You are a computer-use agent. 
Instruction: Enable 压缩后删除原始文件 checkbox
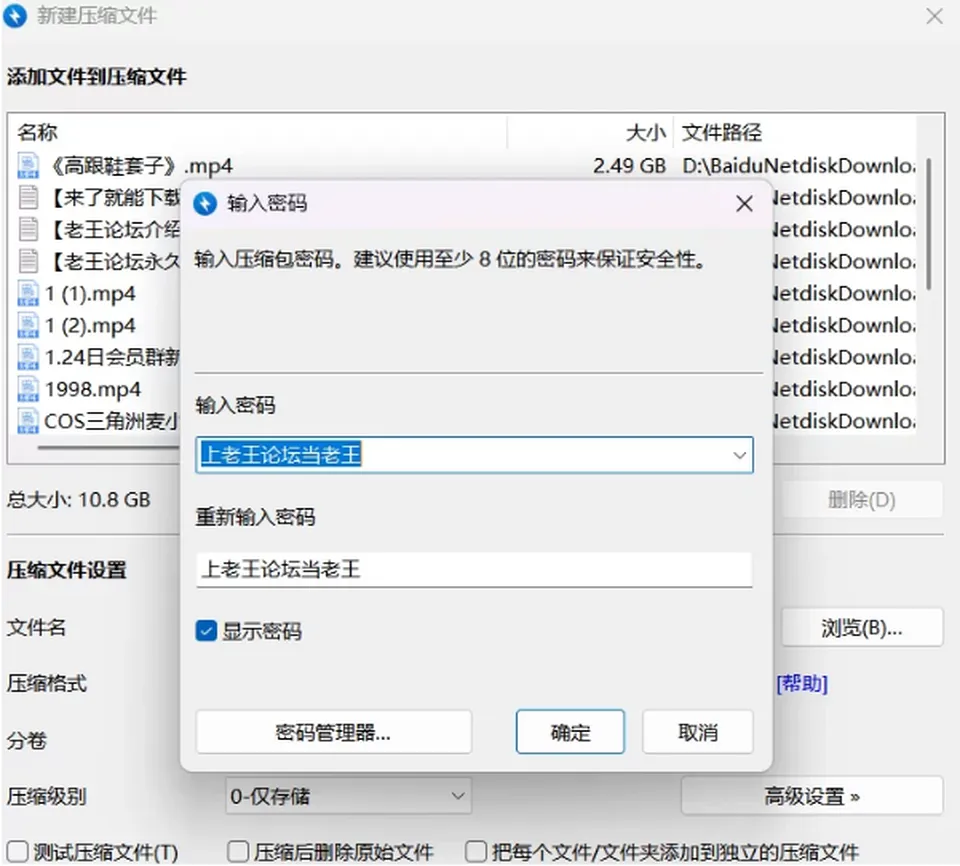pyautogui.click(x=238, y=851)
